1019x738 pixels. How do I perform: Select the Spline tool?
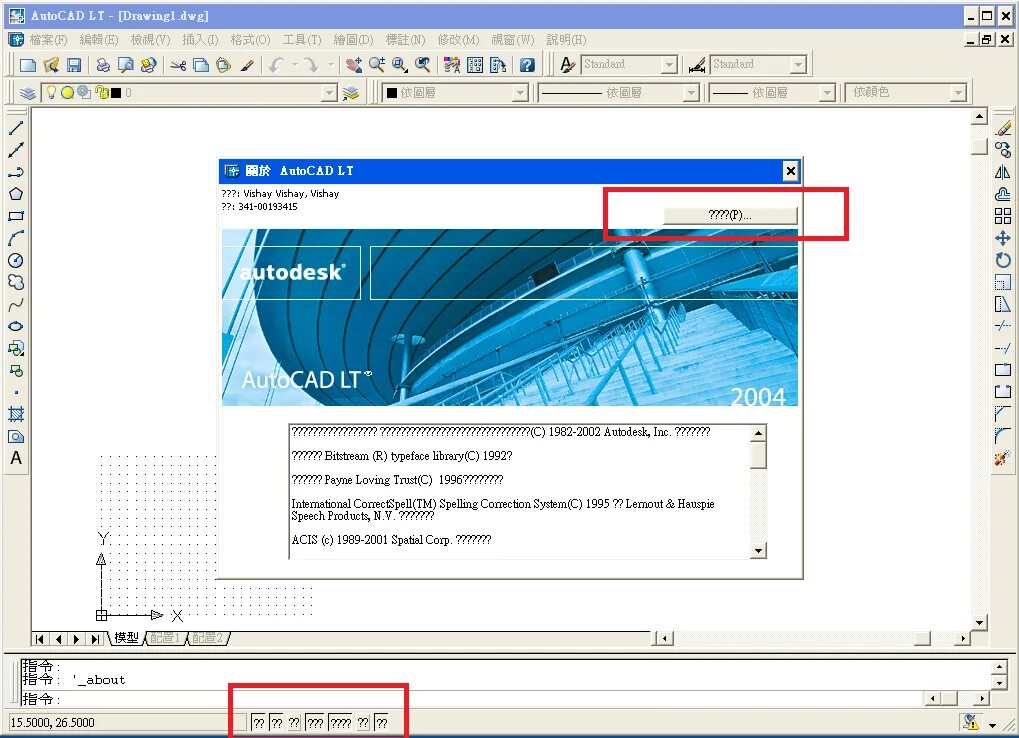[16, 305]
